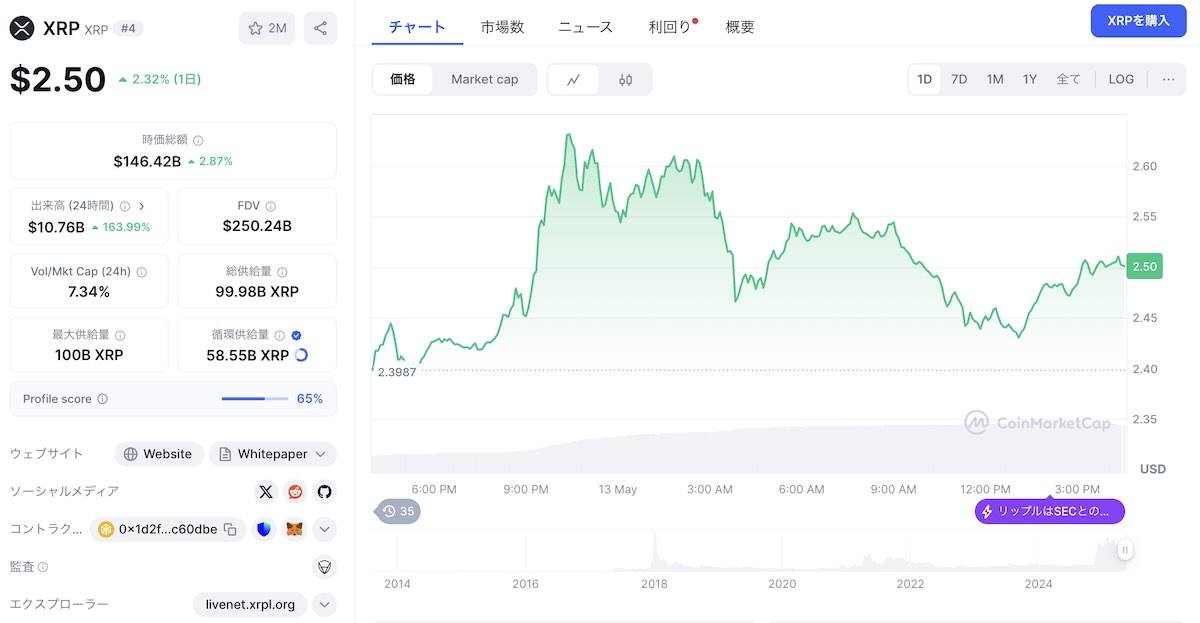Image resolution: width=1200 pixels, height=623 pixels.
Task: Open livenet.xrpl.org explorer link
Action: tap(250, 604)
